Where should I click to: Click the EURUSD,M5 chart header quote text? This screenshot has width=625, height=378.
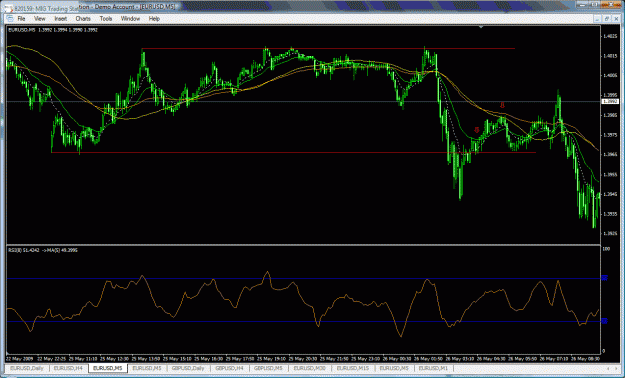click(53, 30)
